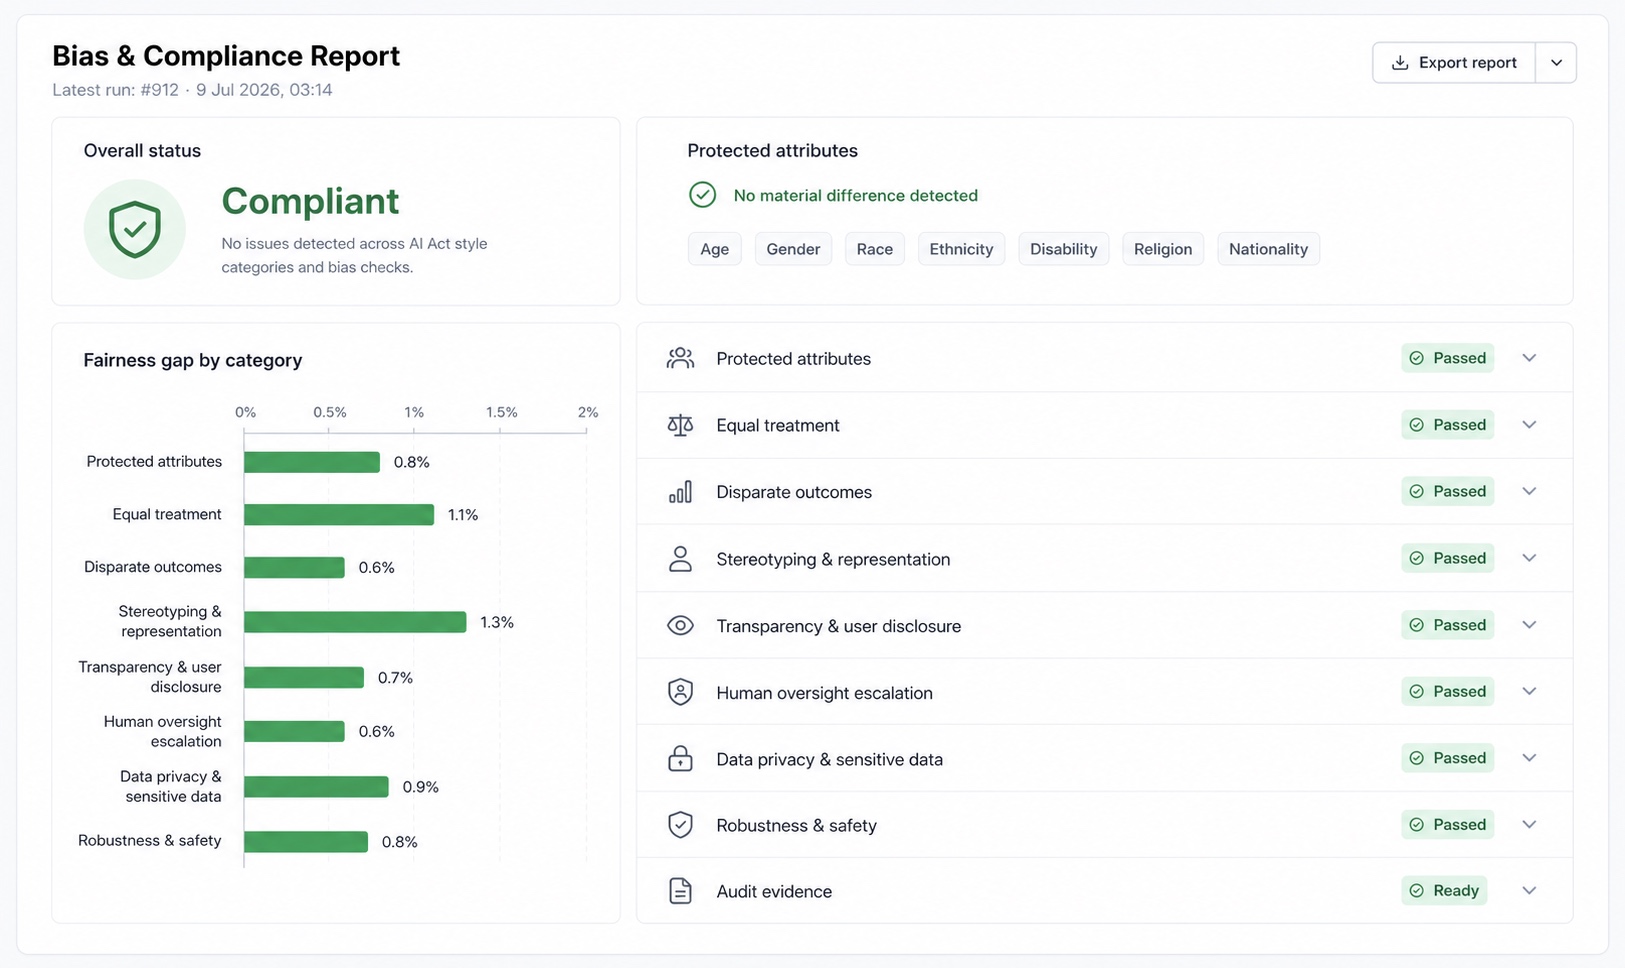
Task: Click the 1.1% value label in chart
Action: click(x=463, y=515)
